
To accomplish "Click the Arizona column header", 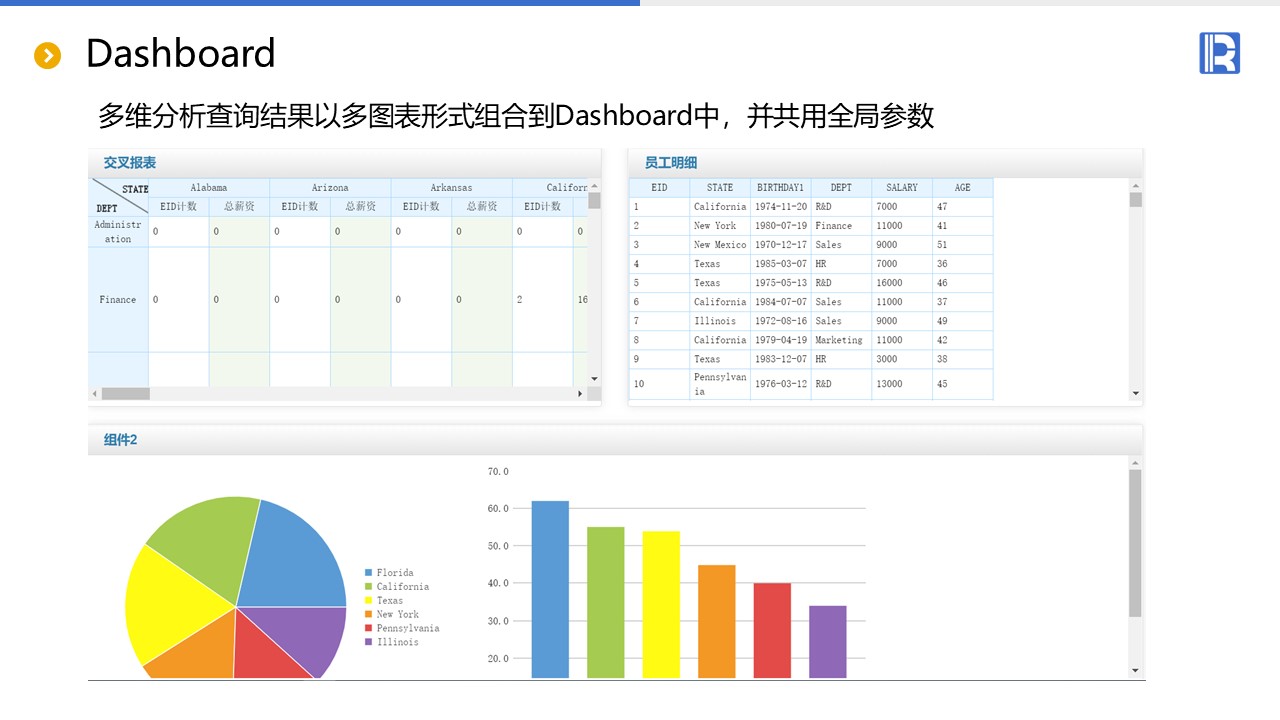I will pos(330,188).
